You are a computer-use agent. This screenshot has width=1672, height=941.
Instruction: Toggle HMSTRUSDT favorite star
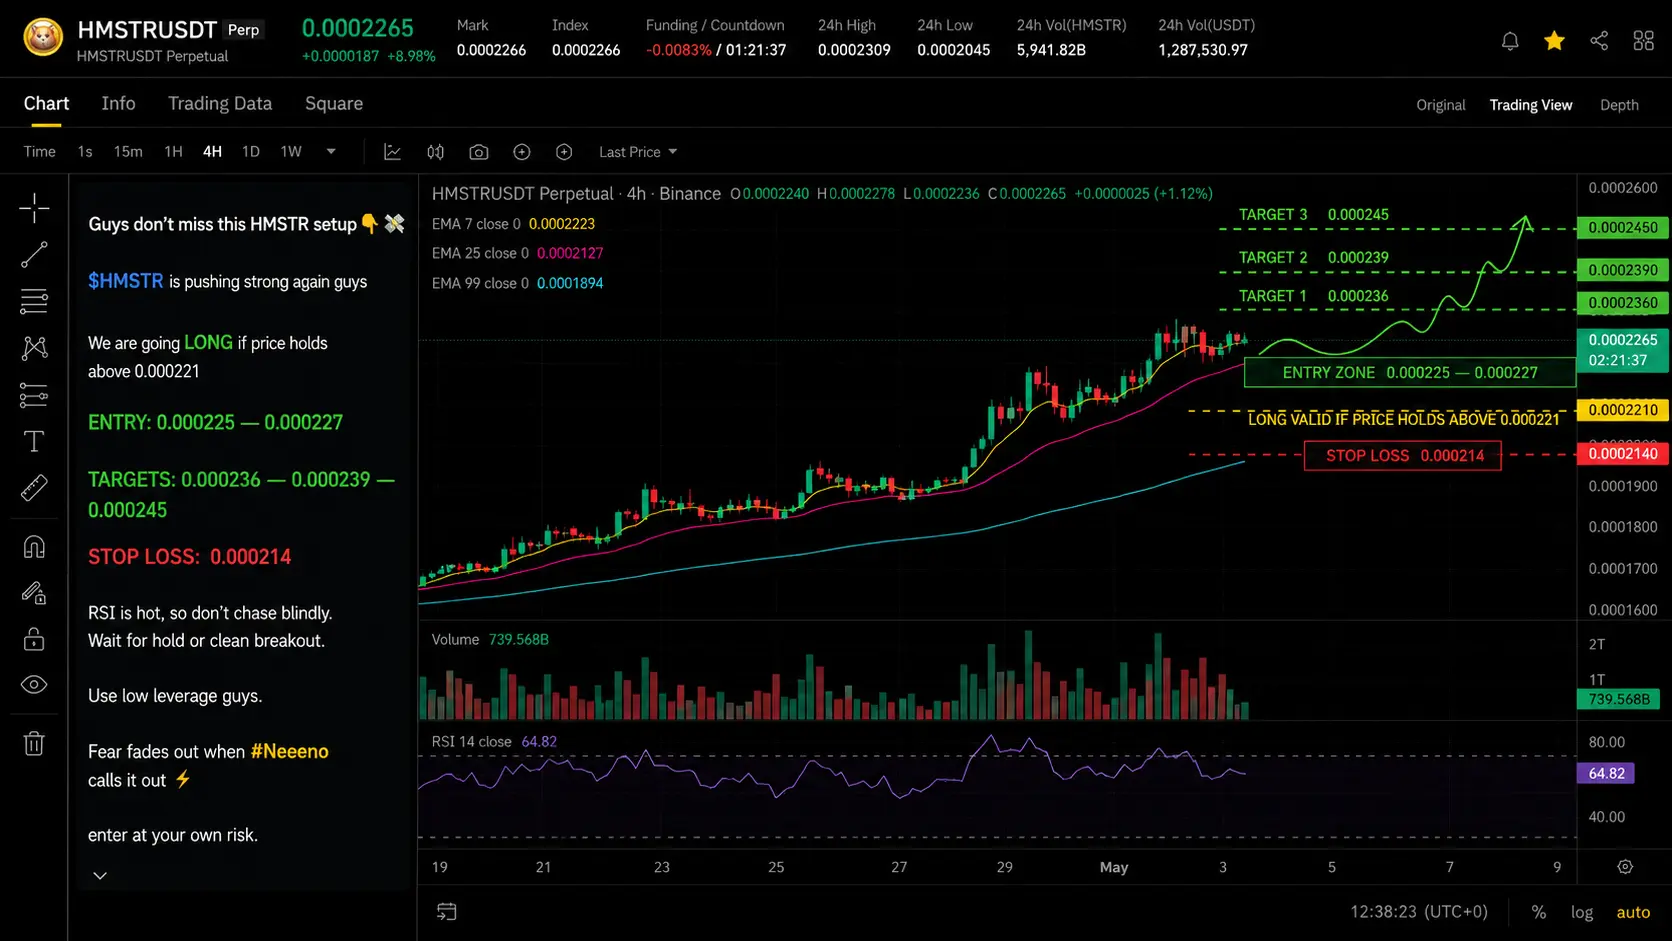(1554, 41)
